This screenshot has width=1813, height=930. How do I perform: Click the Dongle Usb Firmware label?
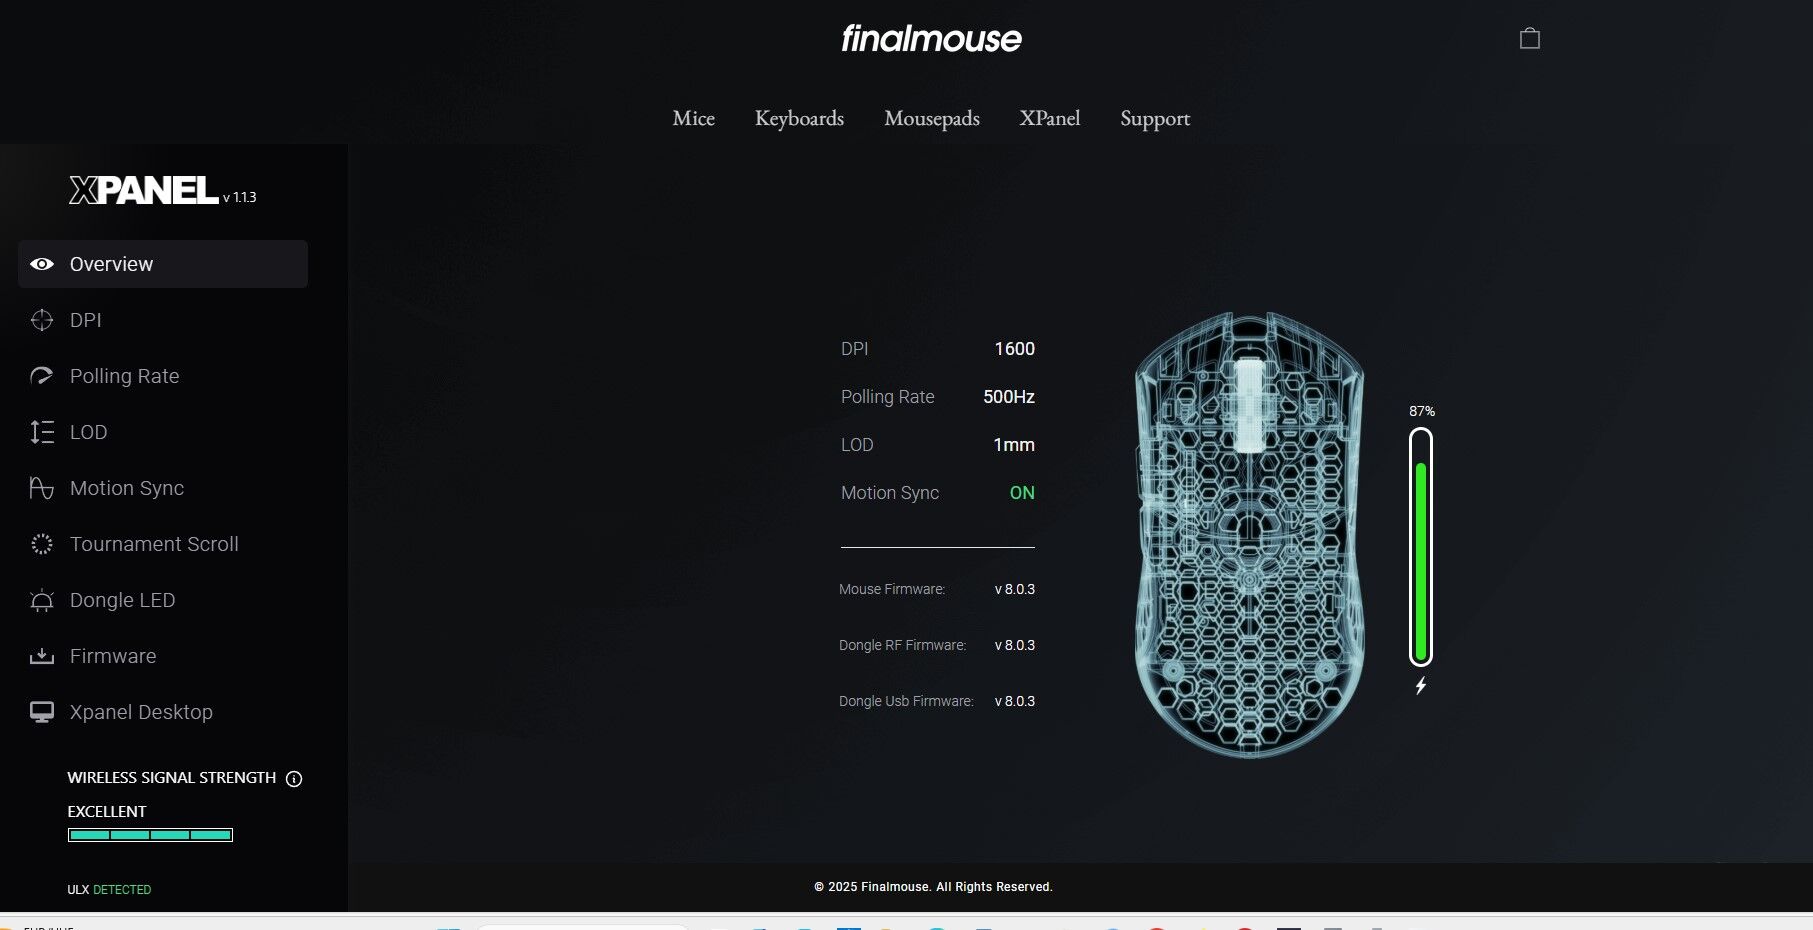coord(906,701)
